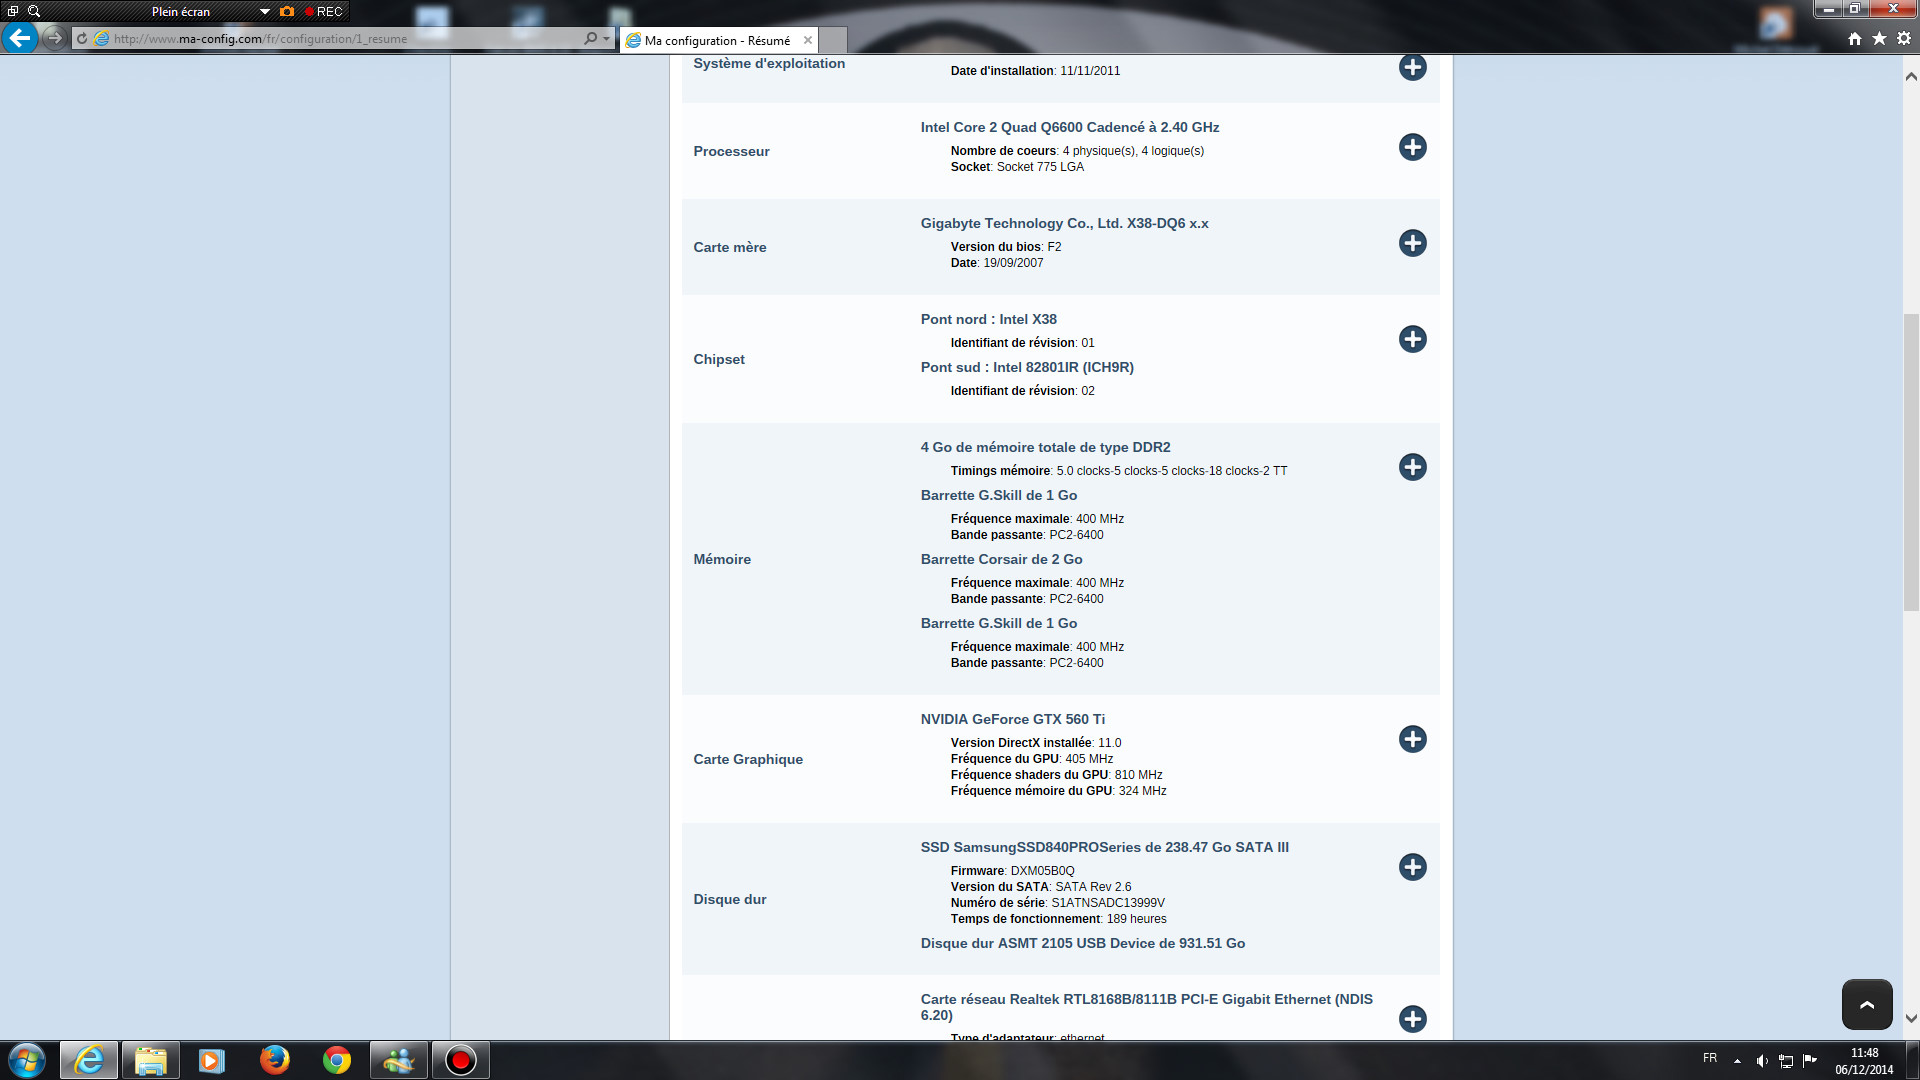
Task: Click the 'Numéro de série: S1ATNSADC13999V' line
Action: 1057,903
